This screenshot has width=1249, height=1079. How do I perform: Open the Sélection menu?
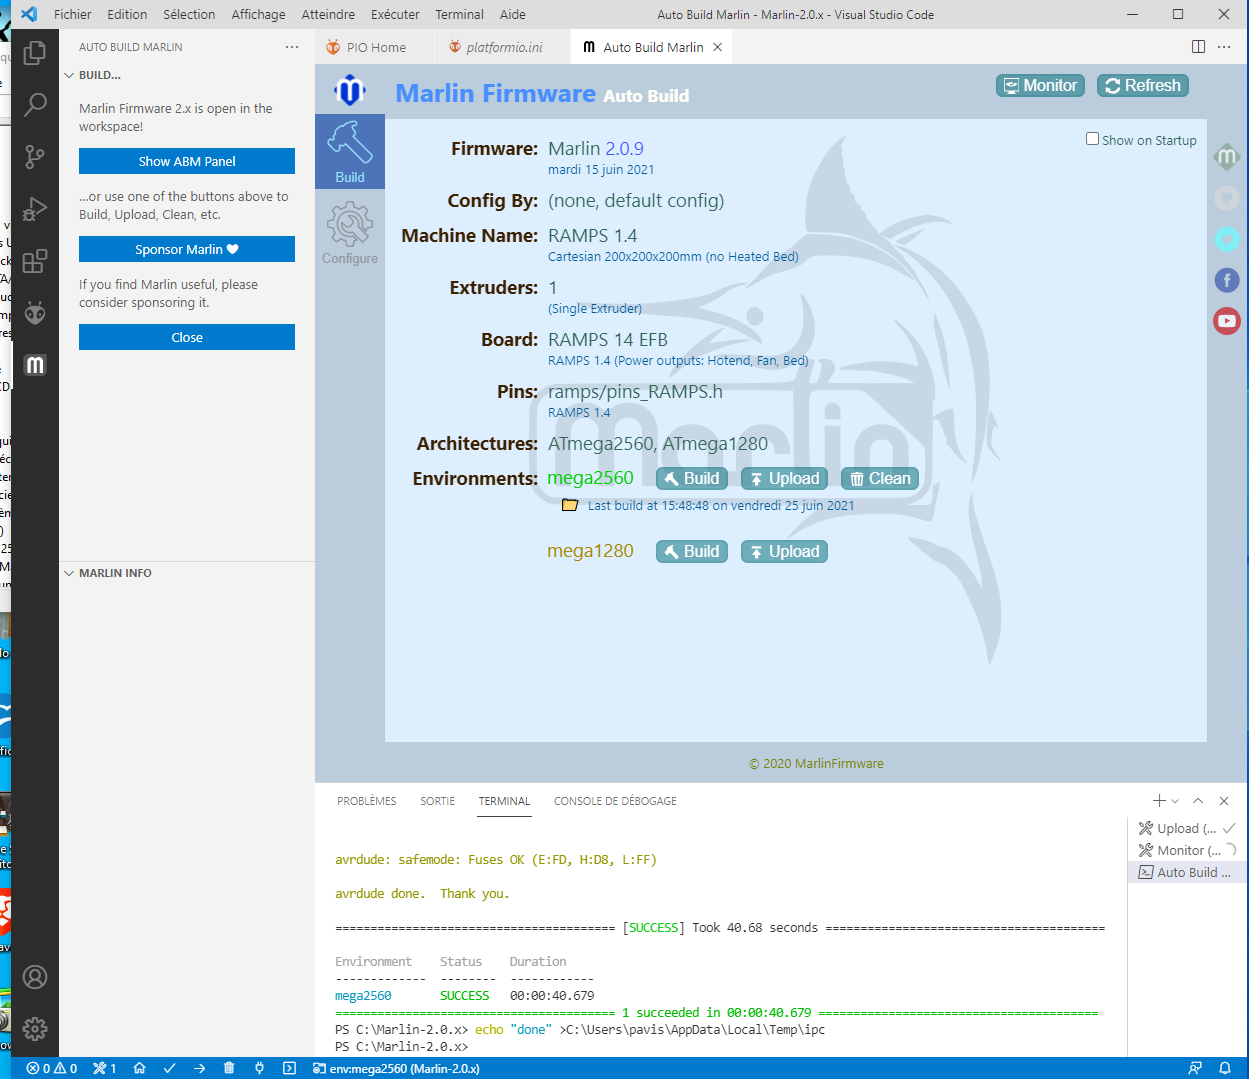pos(189,14)
